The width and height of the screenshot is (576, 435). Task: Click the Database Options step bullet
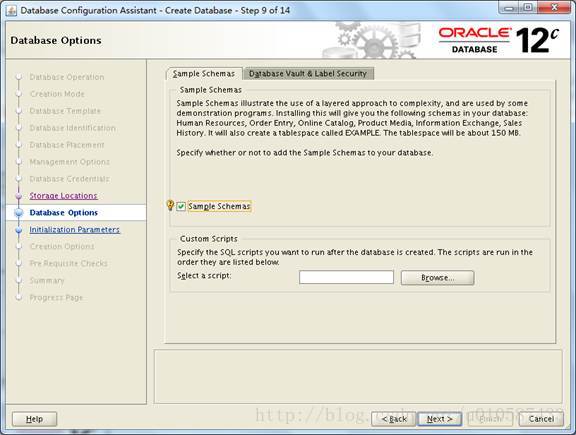19,213
